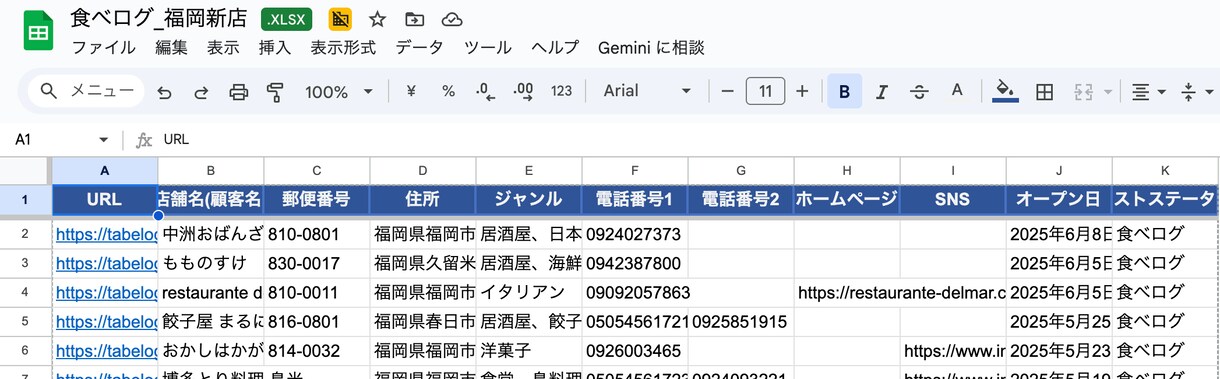Click the font size field showing 11
The image size is (1220, 379).
coord(765,91)
